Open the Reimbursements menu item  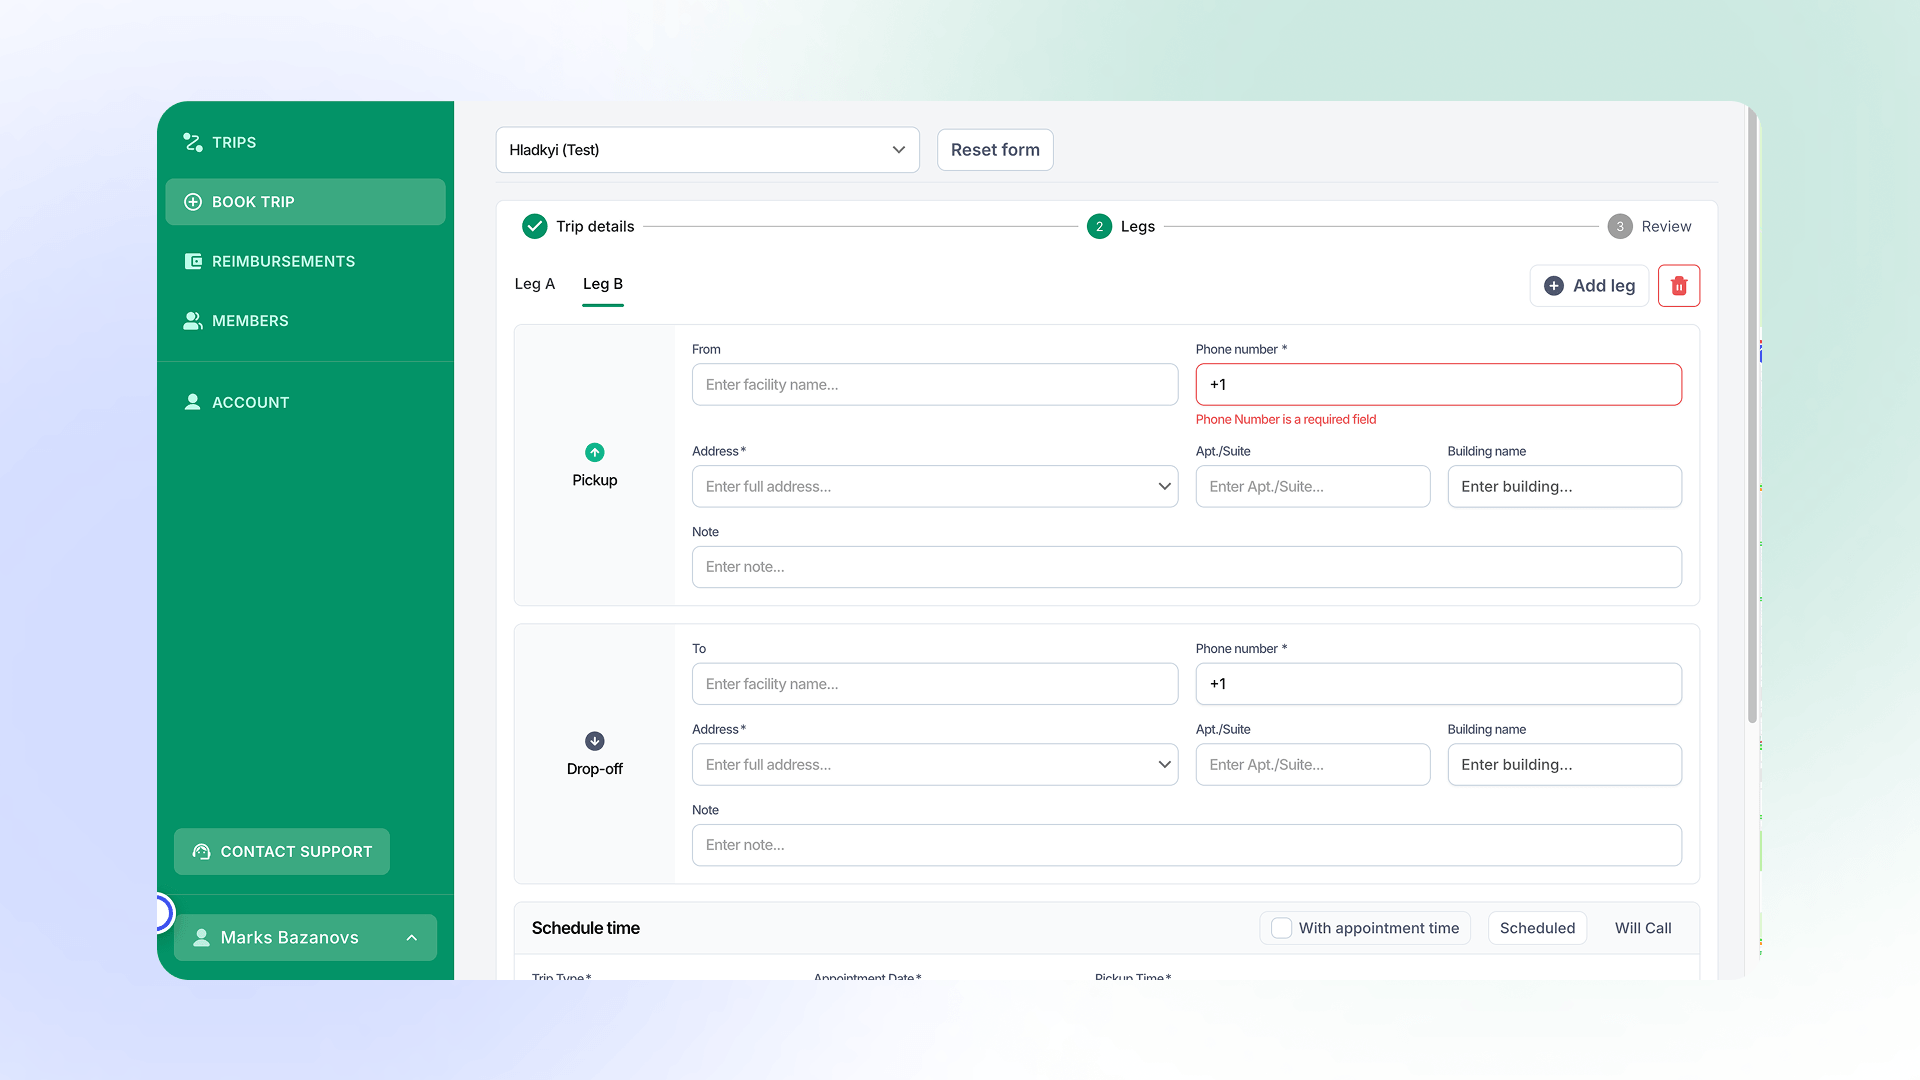[305, 261]
